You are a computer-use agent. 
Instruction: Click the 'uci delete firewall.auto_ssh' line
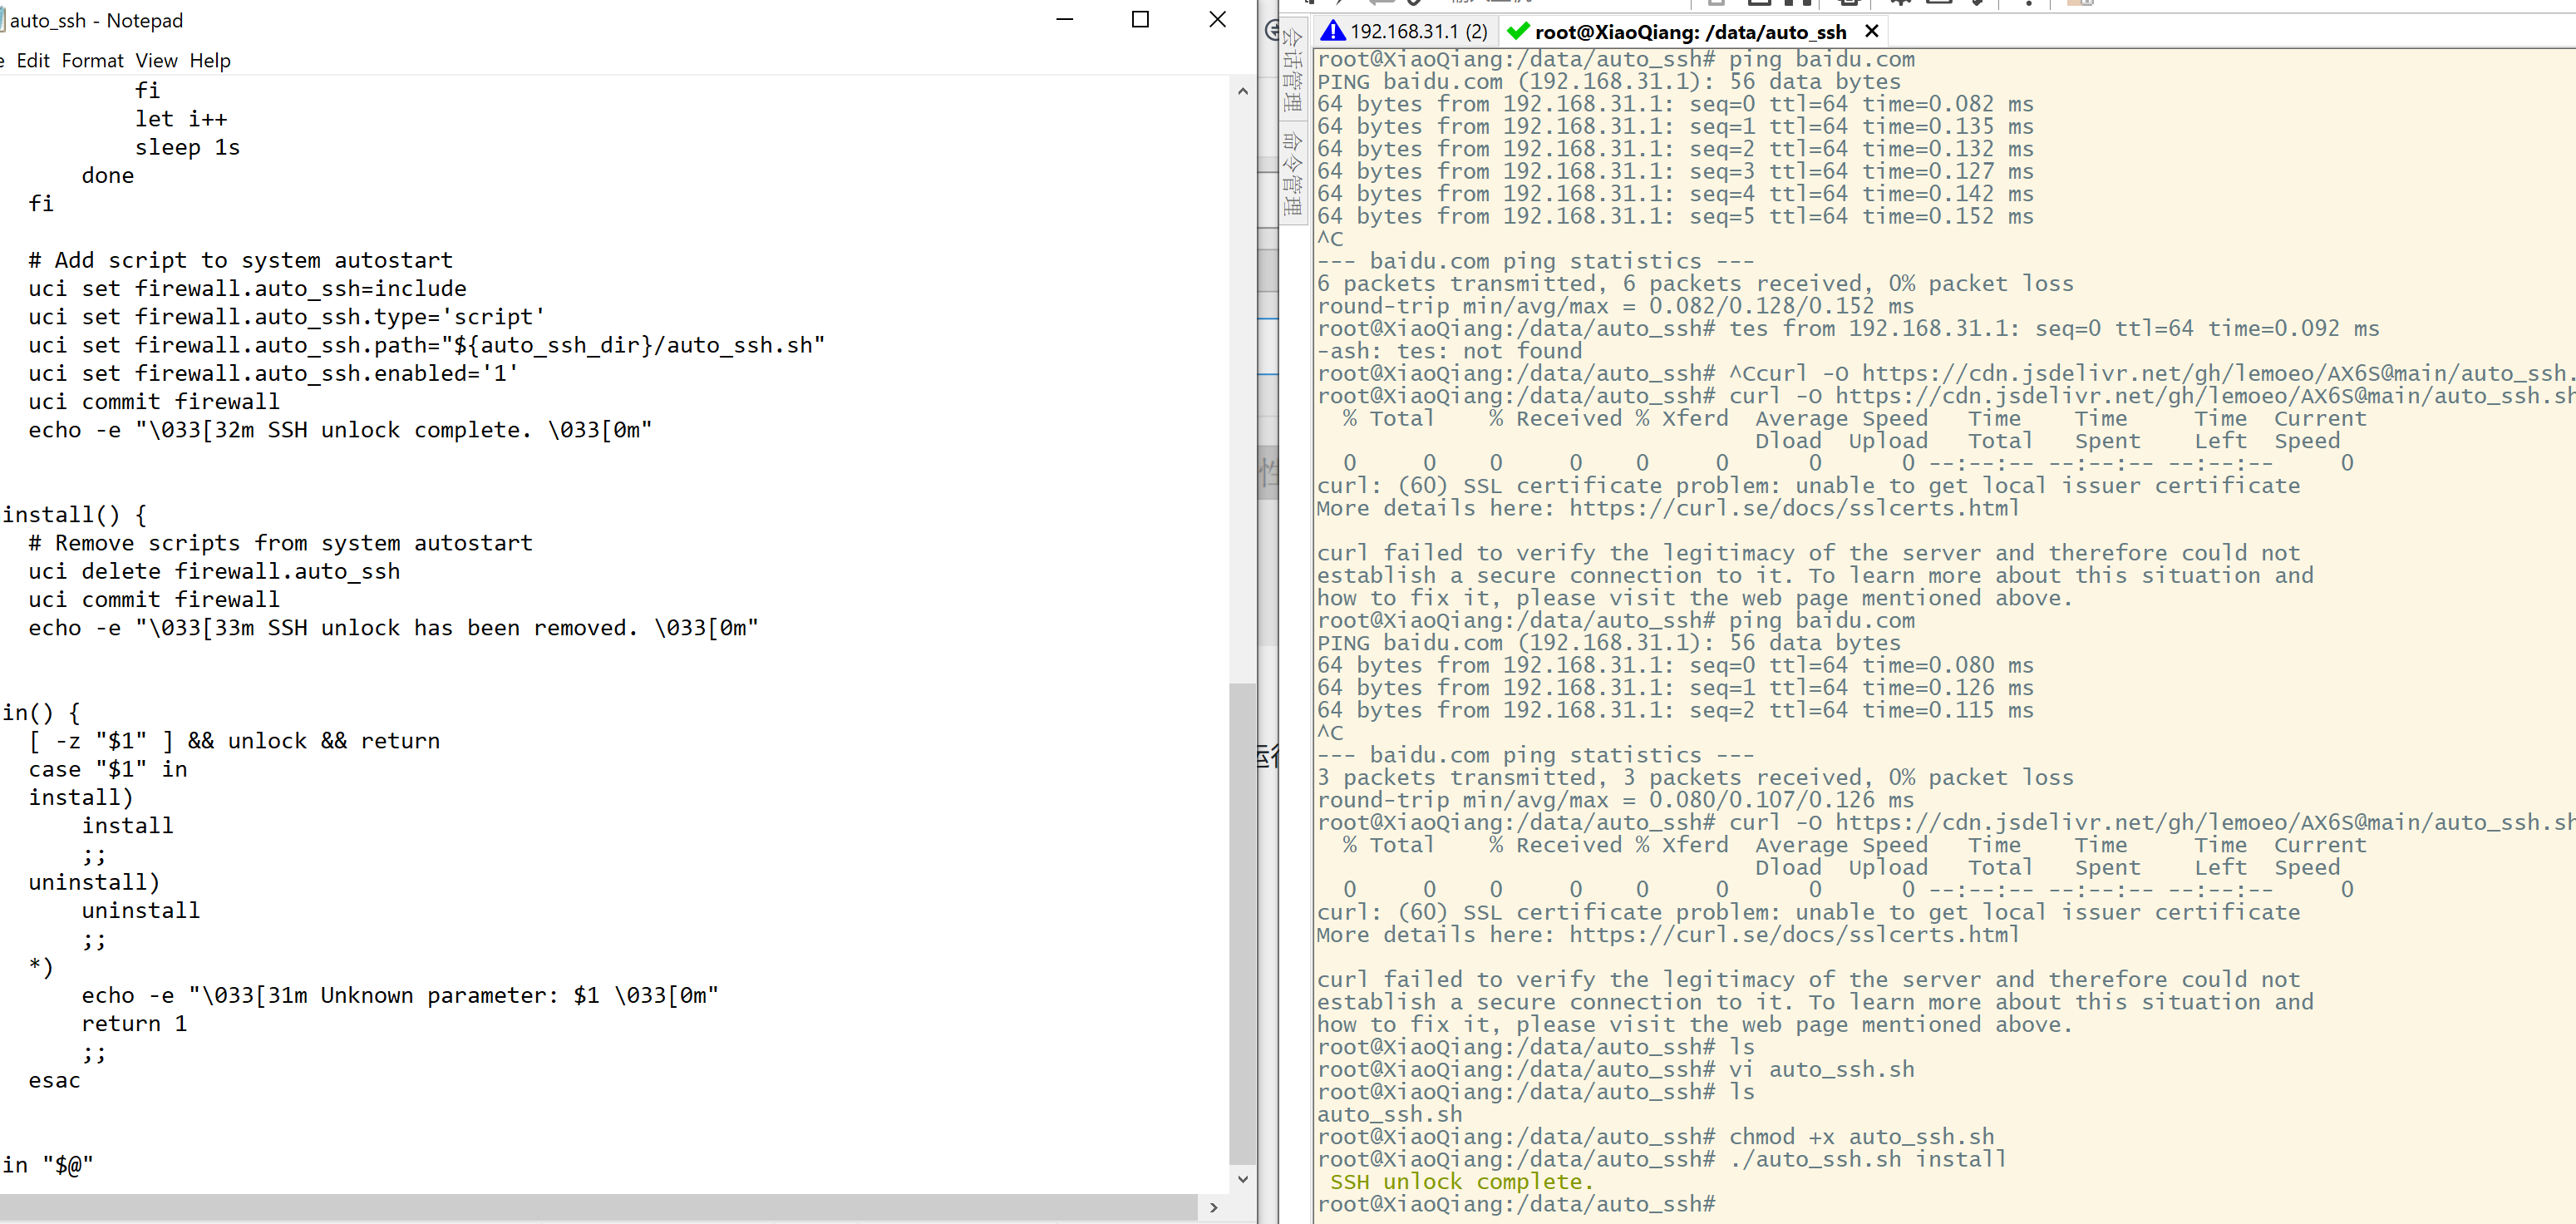(x=214, y=572)
